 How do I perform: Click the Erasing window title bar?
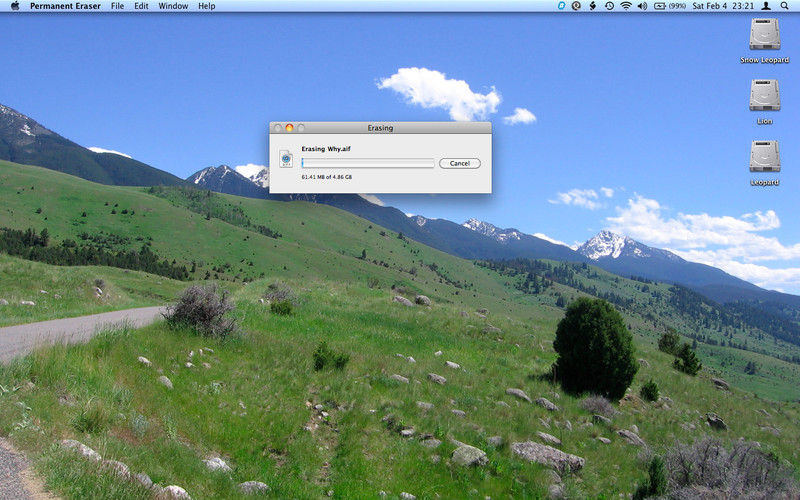(380, 128)
